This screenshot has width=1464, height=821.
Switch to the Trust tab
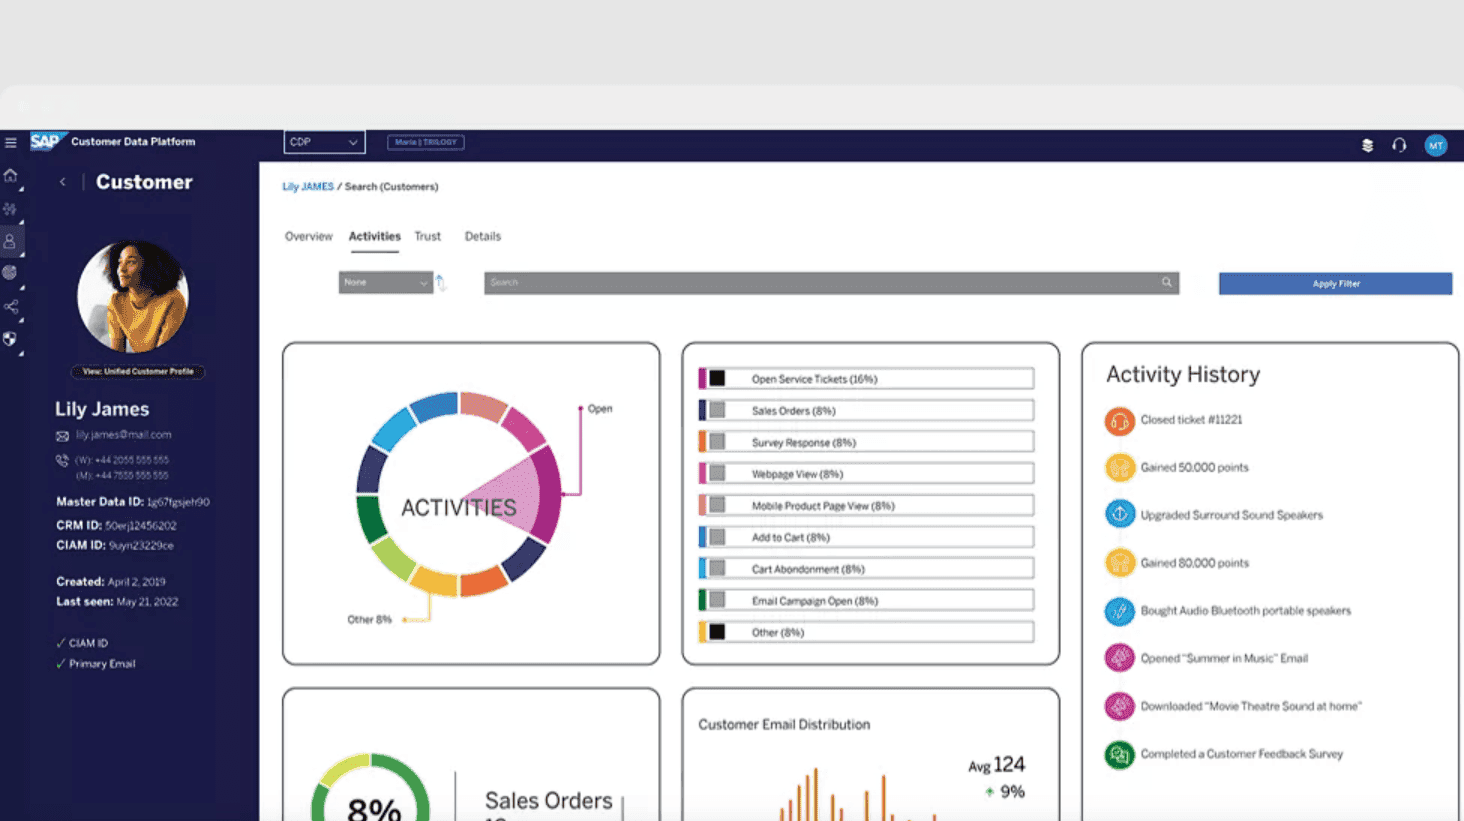tap(428, 236)
